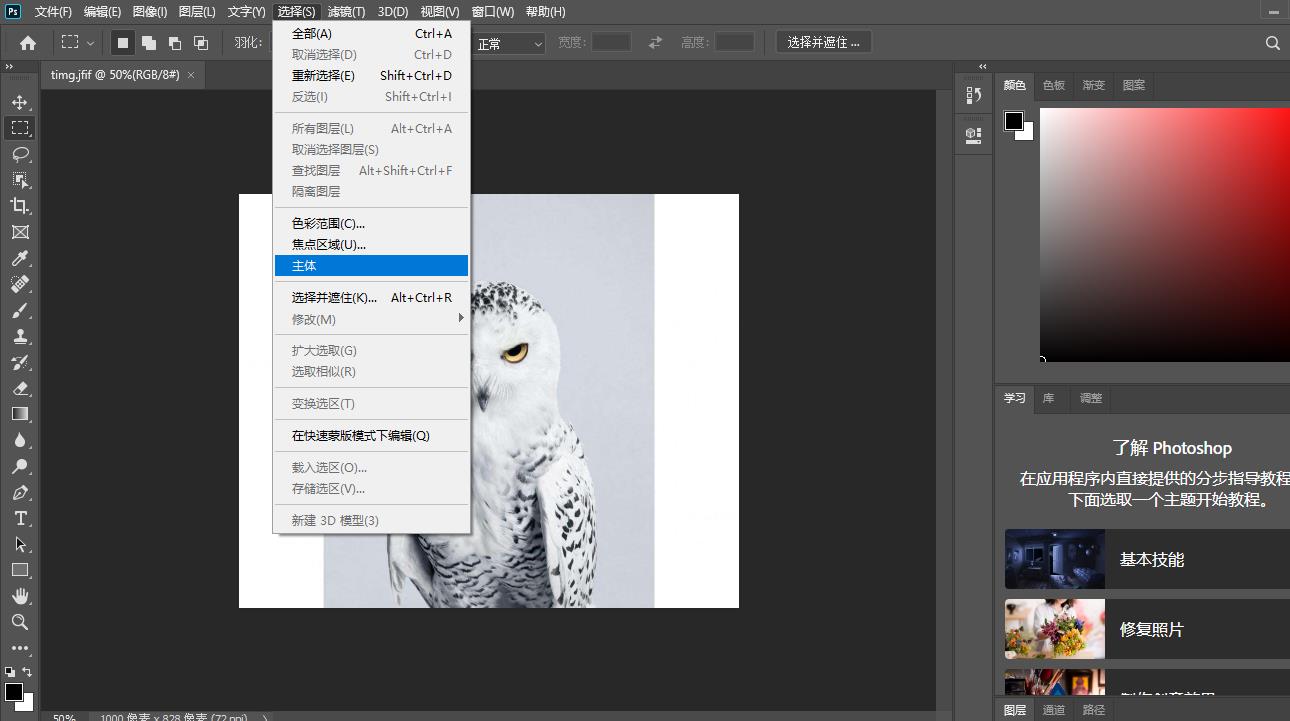1290x721 pixels.
Task: Select the Horizontal Type tool
Action: pos(22,519)
